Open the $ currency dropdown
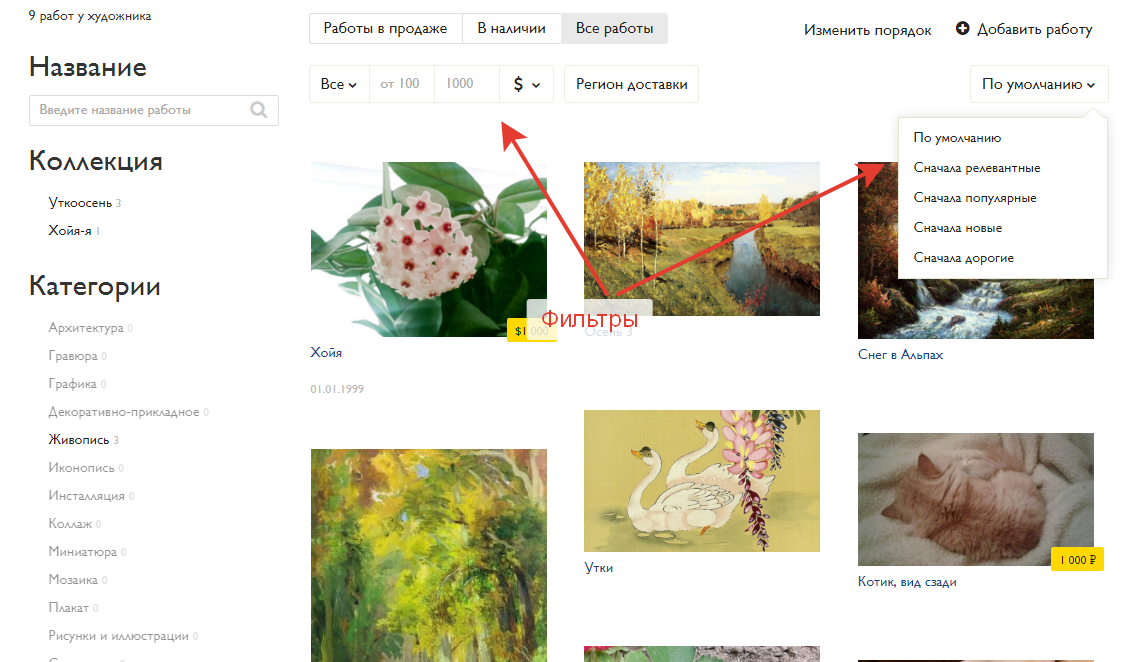This screenshot has height=662, width=1144. point(526,85)
